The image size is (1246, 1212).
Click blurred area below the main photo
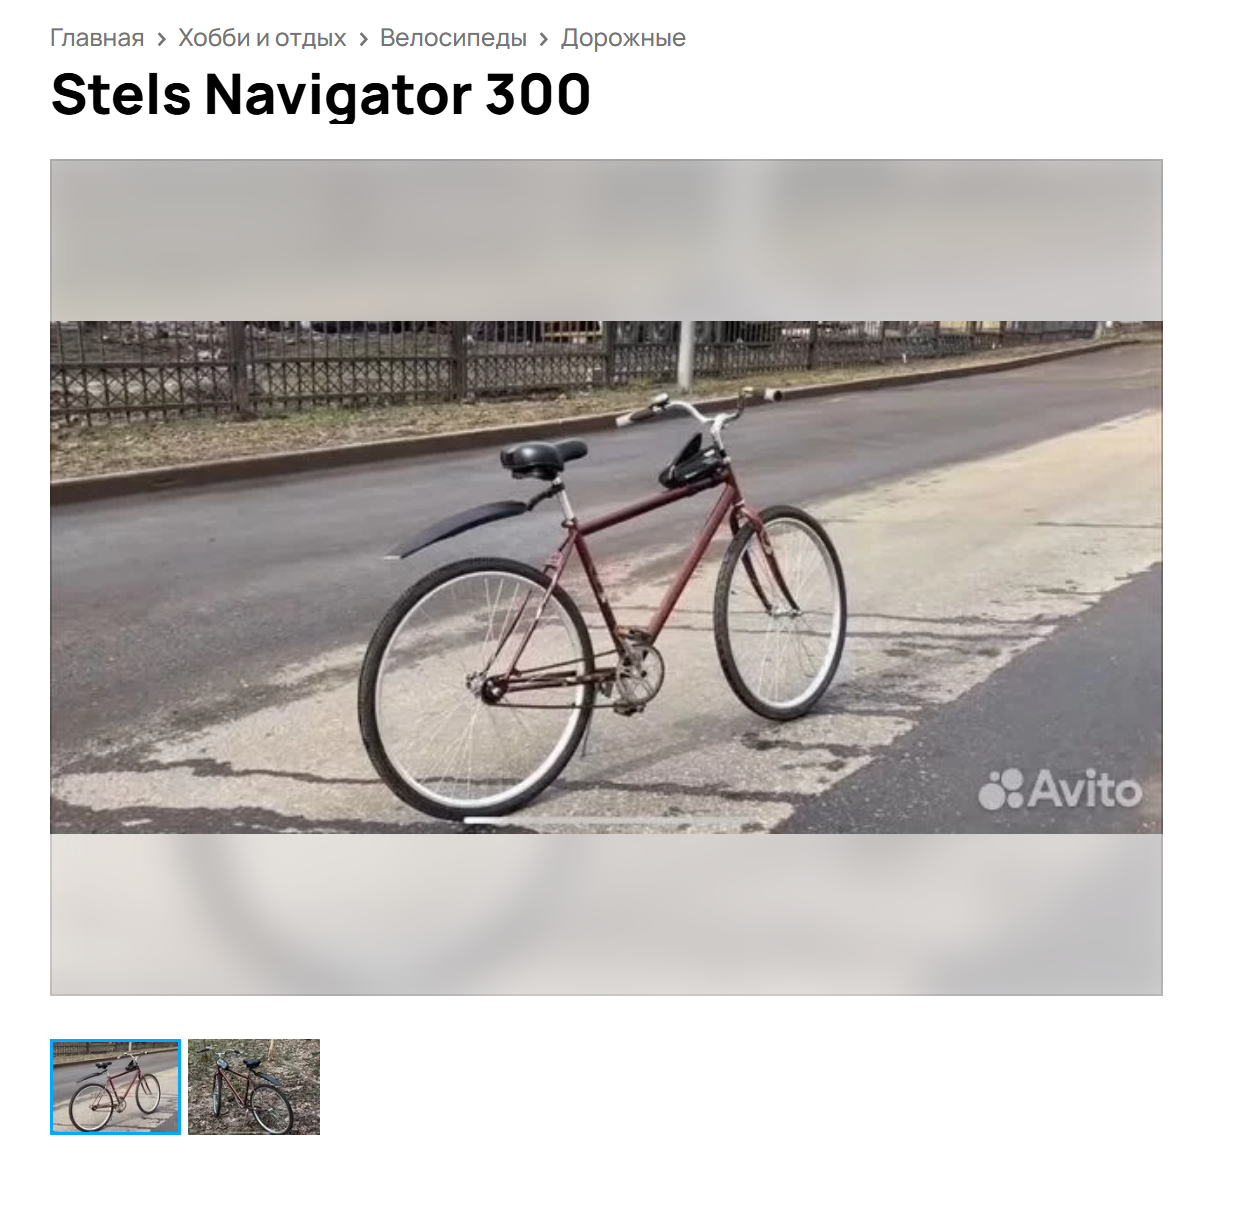pos(606,914)
